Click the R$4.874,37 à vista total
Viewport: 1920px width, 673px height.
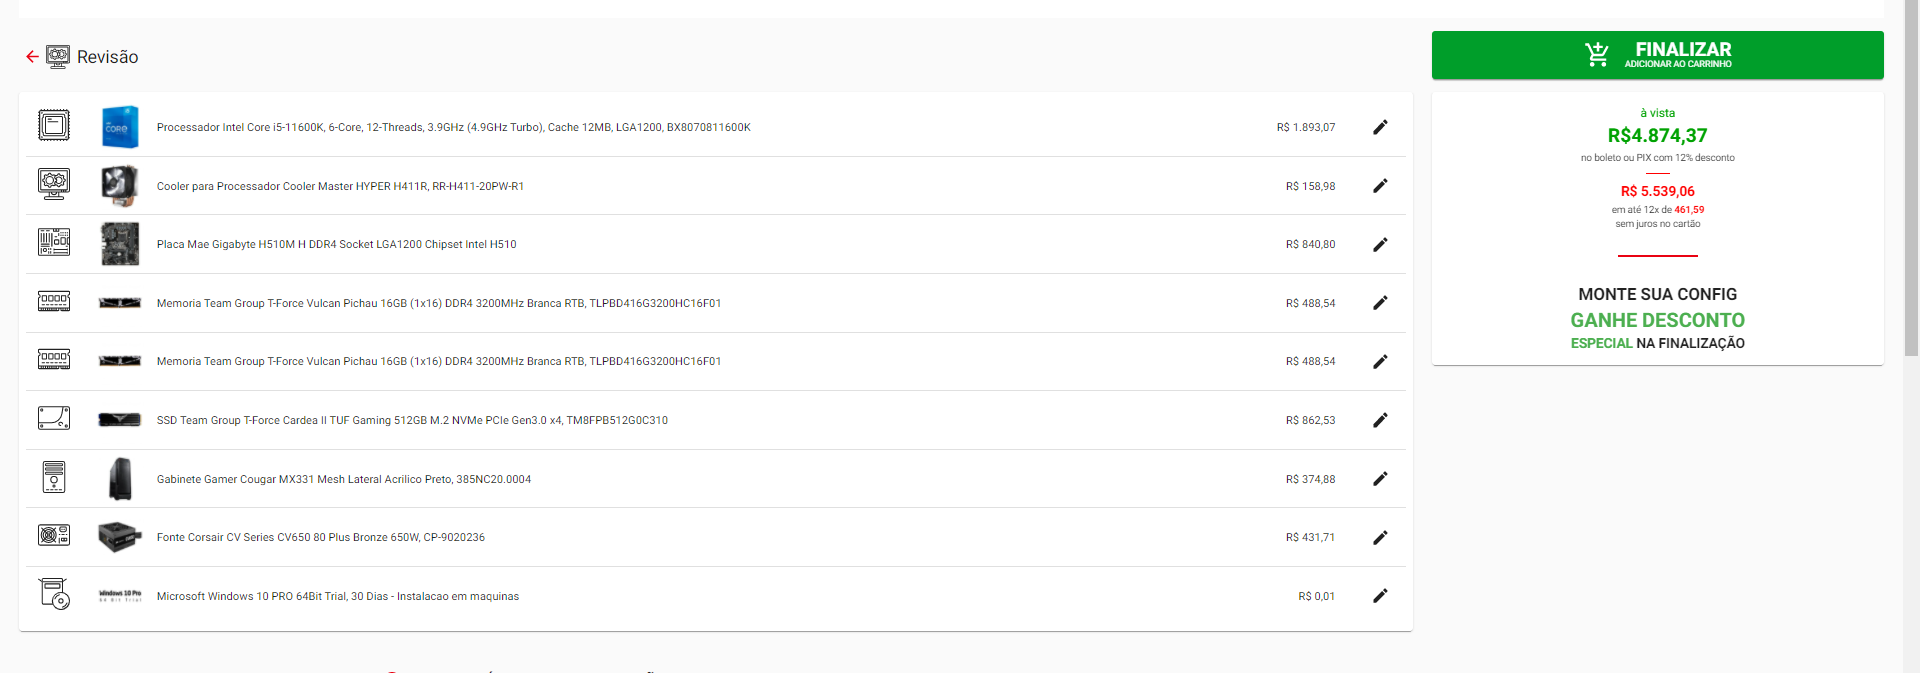coord(1657,135)
